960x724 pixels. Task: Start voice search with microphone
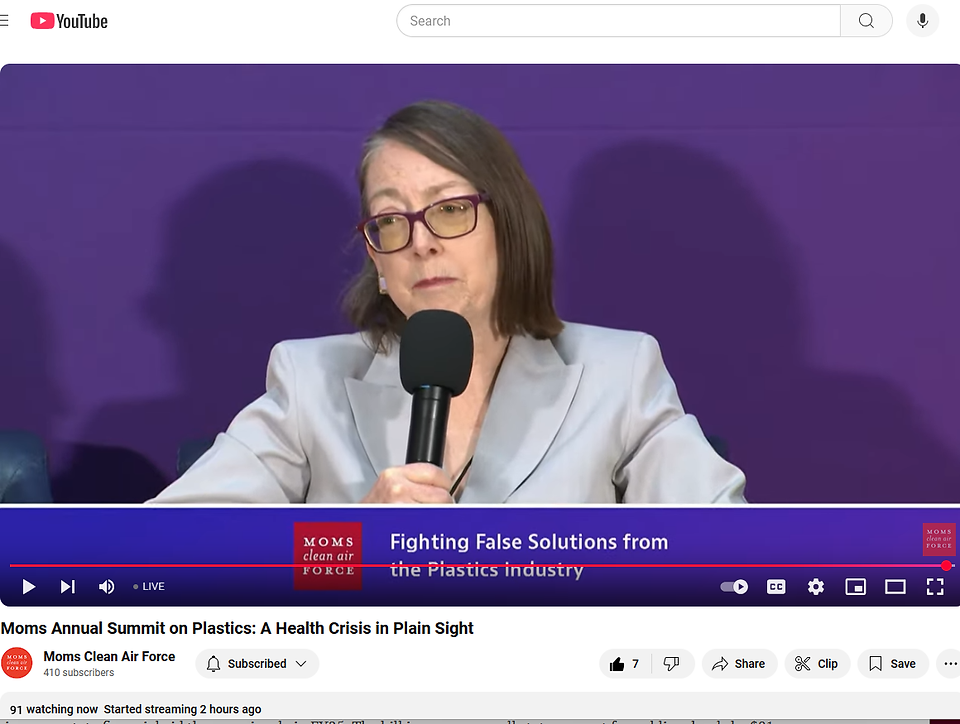click(923, 21)
